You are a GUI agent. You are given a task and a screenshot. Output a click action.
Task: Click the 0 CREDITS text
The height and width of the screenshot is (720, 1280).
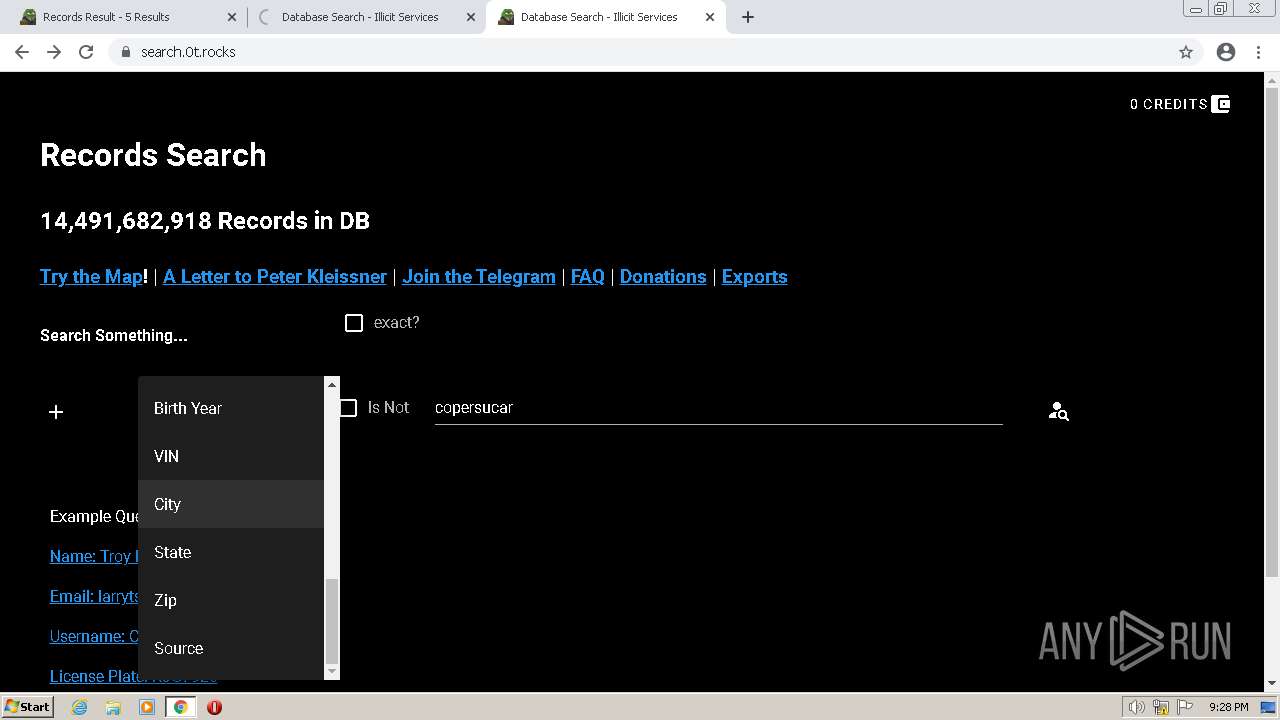tap(1168, 104)
